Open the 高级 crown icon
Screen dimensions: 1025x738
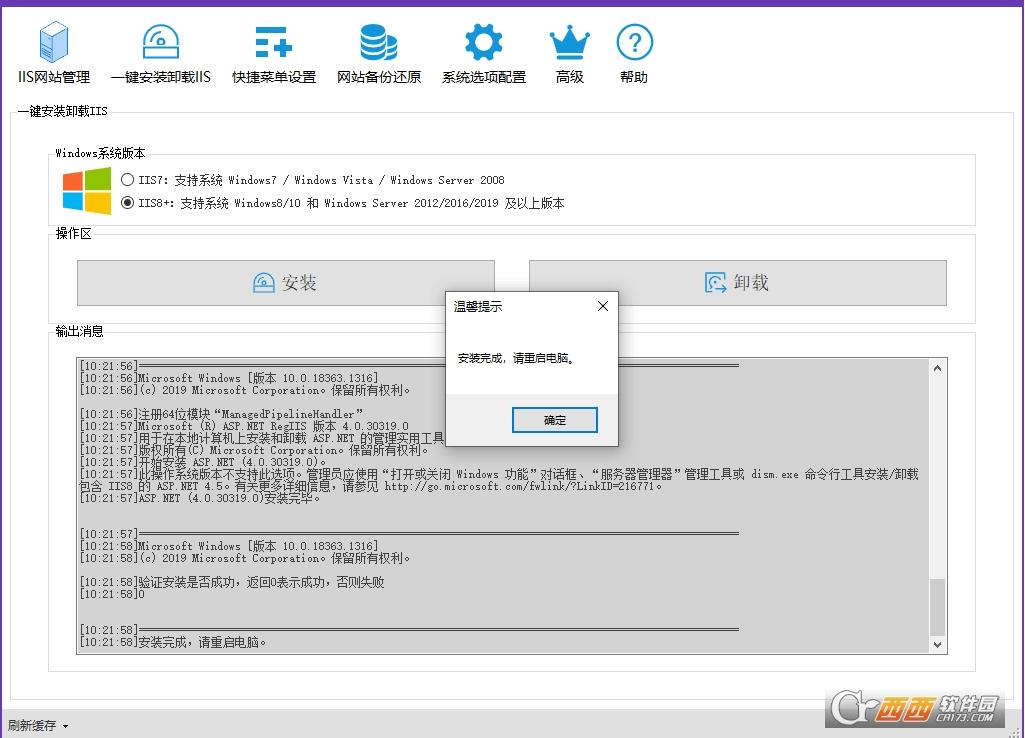pos(569,42)
